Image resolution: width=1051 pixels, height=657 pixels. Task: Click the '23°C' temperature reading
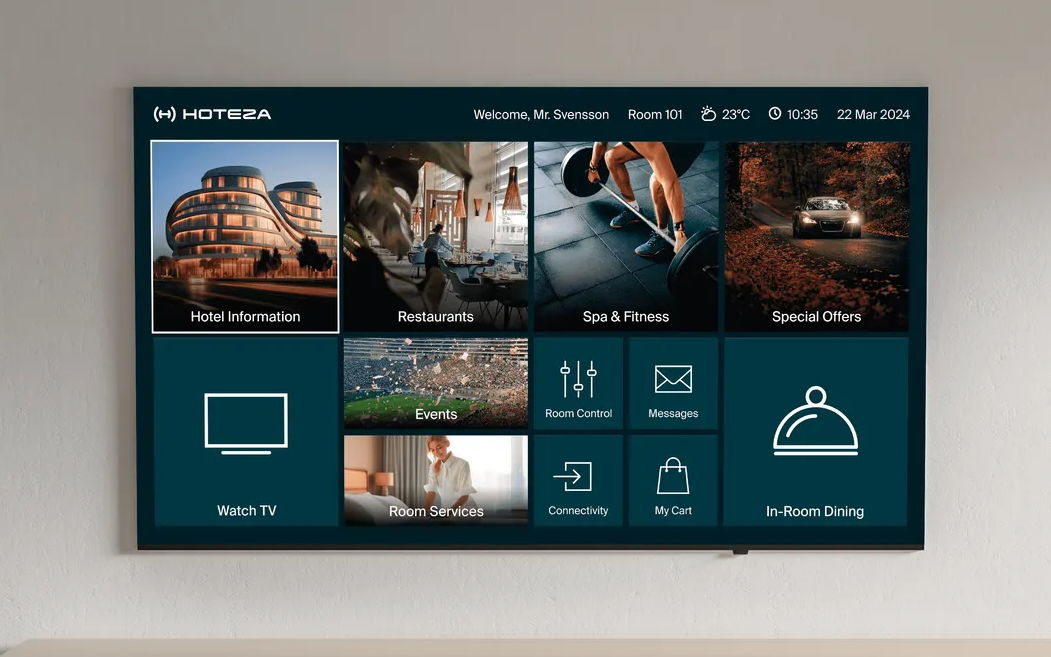point(736,115)
